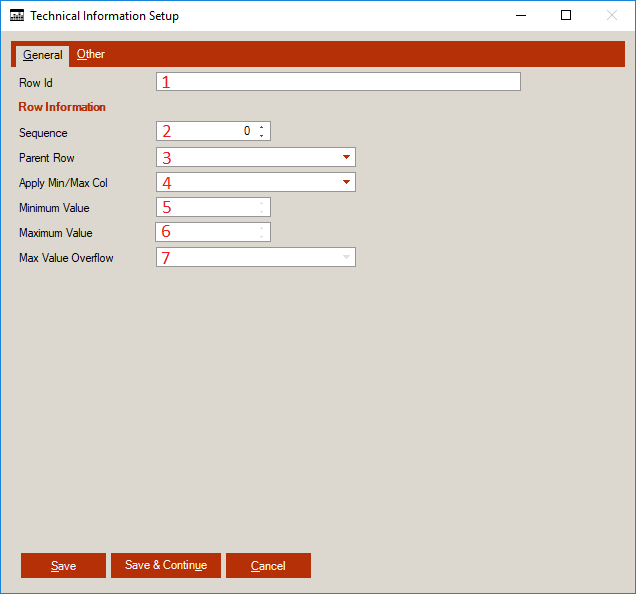The width and height of the screenshot is (636, 594).
Task: Close the Technical Information Setup window
Action: [x=612, y=16]
